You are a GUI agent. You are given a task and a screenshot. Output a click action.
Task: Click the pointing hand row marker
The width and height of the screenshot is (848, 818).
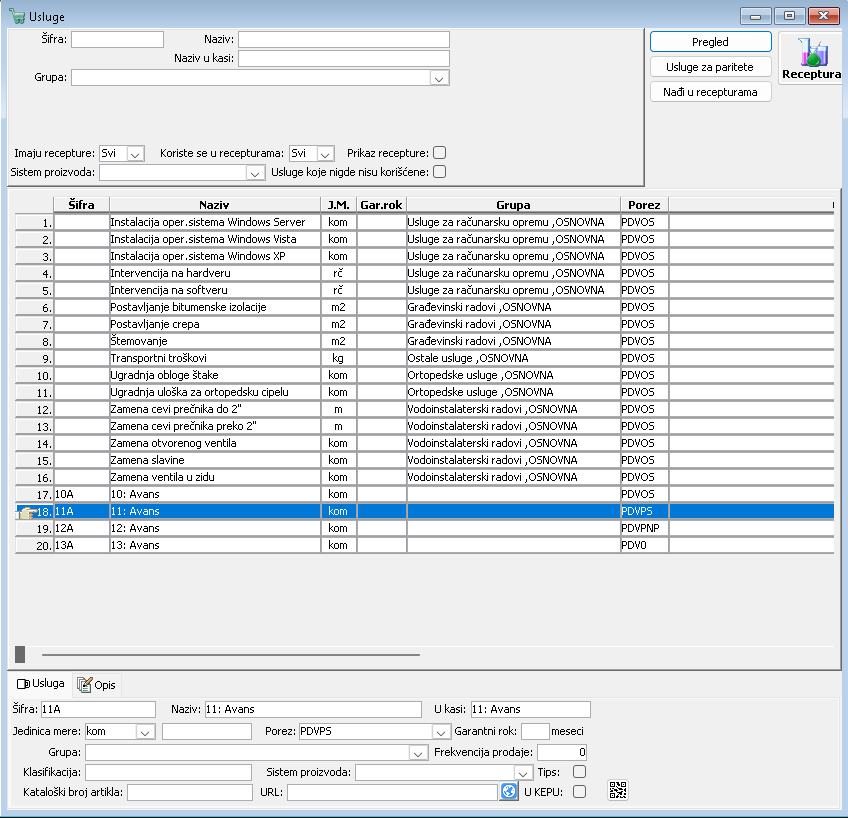25,511
